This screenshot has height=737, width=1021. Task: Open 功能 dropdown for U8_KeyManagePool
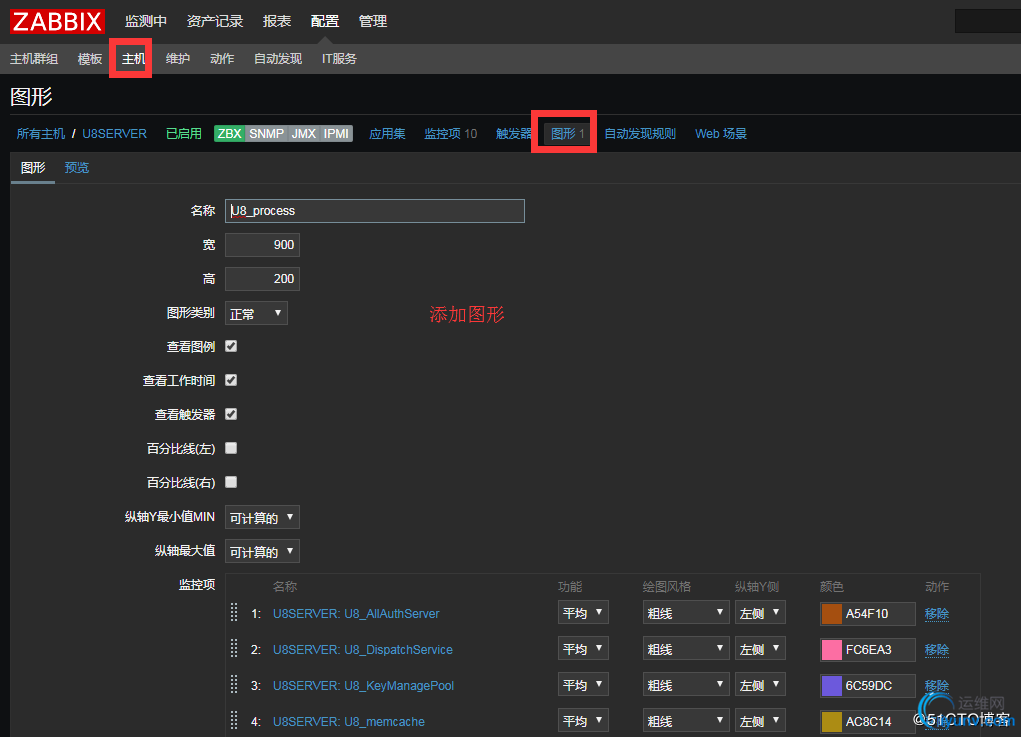[x=583, y=684]
